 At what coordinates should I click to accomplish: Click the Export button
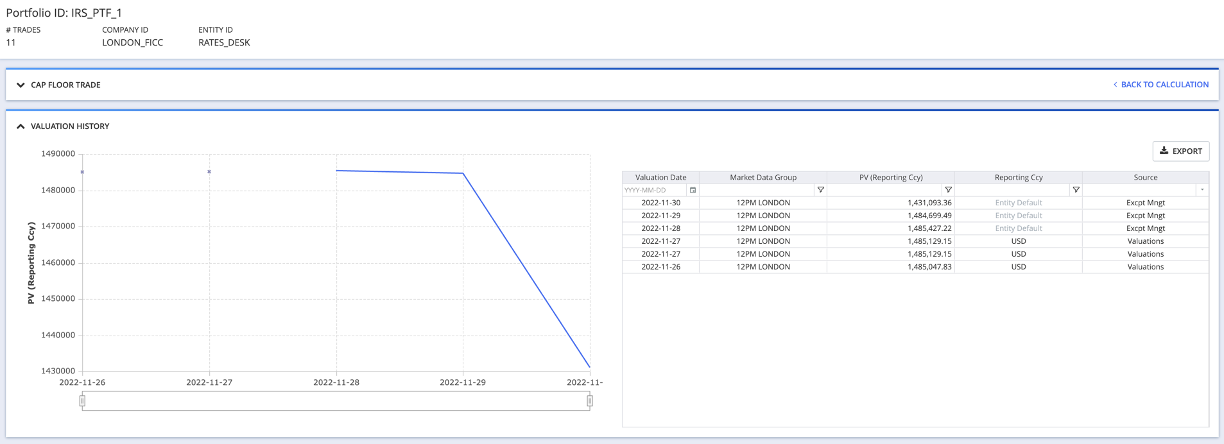pyautogui.click(x=1181, y=151)
